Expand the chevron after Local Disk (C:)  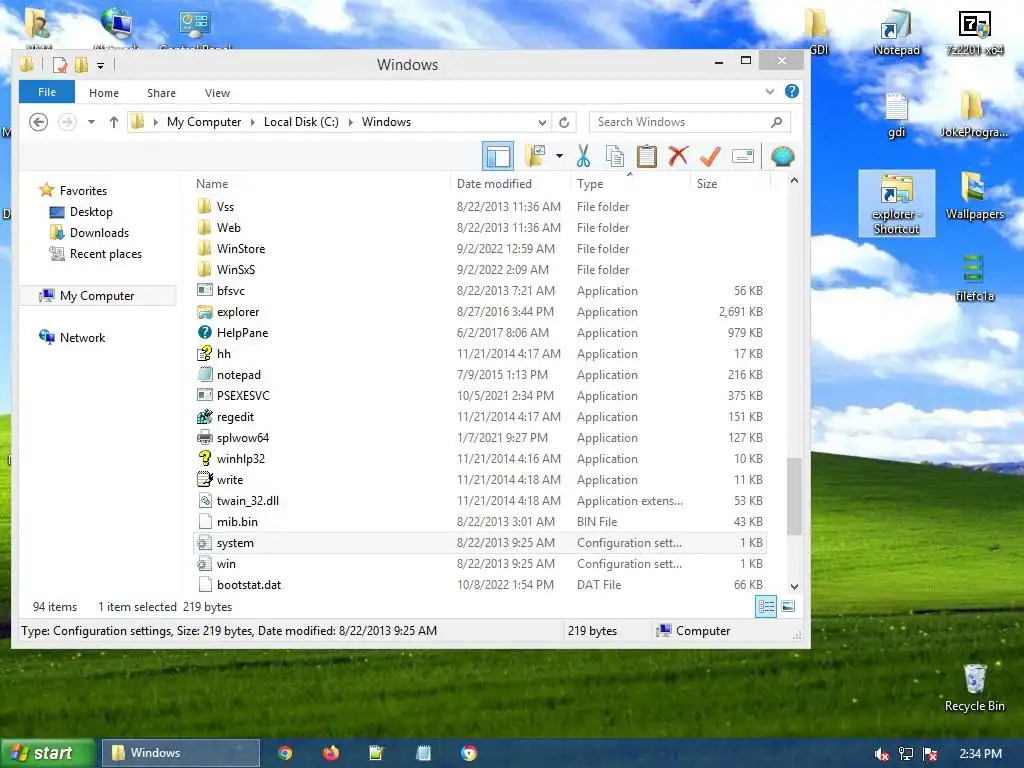tap(351, 122)
